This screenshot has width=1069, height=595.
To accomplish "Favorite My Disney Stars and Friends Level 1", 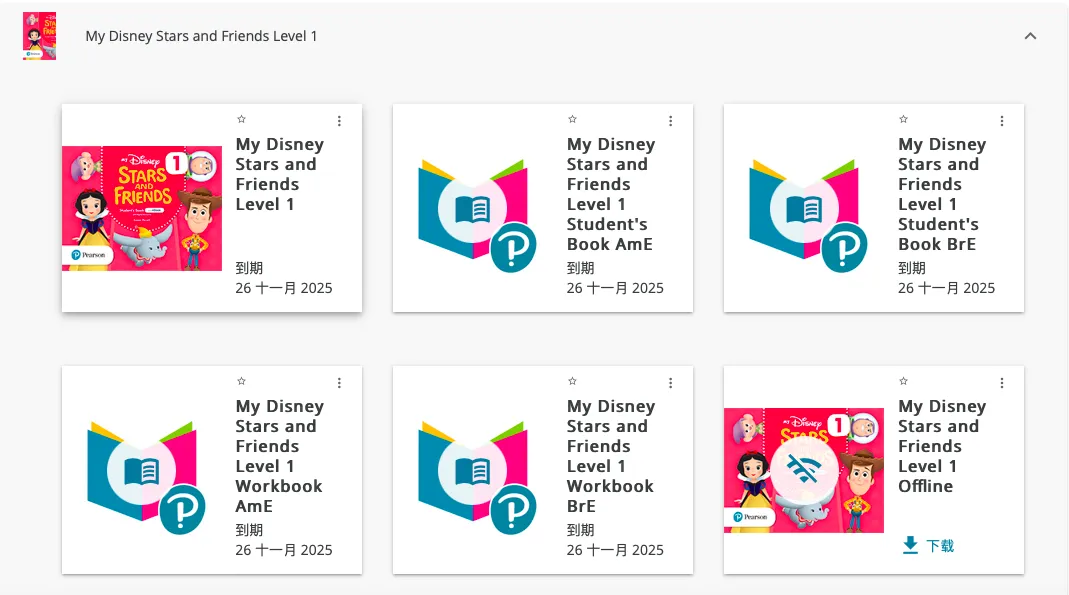I will point(241,119).
